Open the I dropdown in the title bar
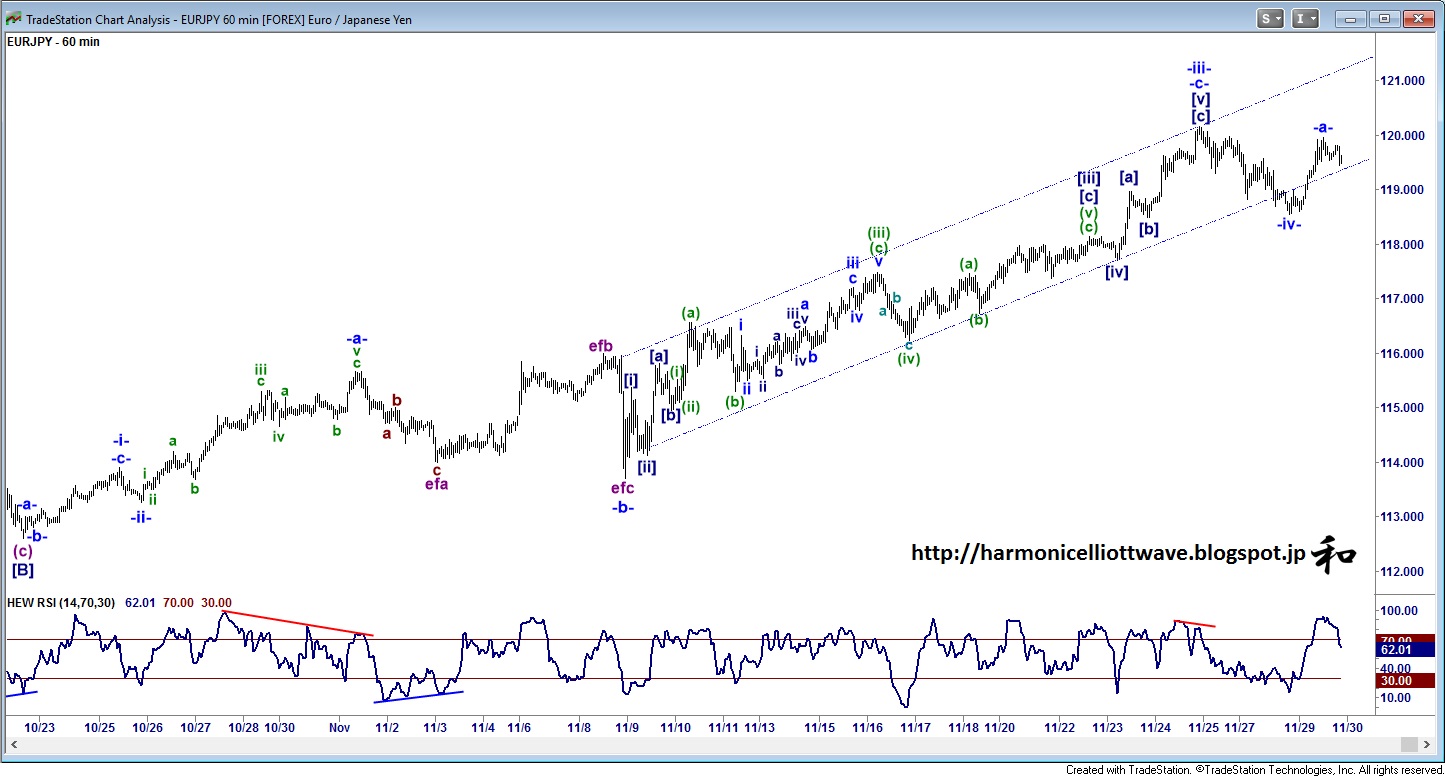 point(1306,18)
